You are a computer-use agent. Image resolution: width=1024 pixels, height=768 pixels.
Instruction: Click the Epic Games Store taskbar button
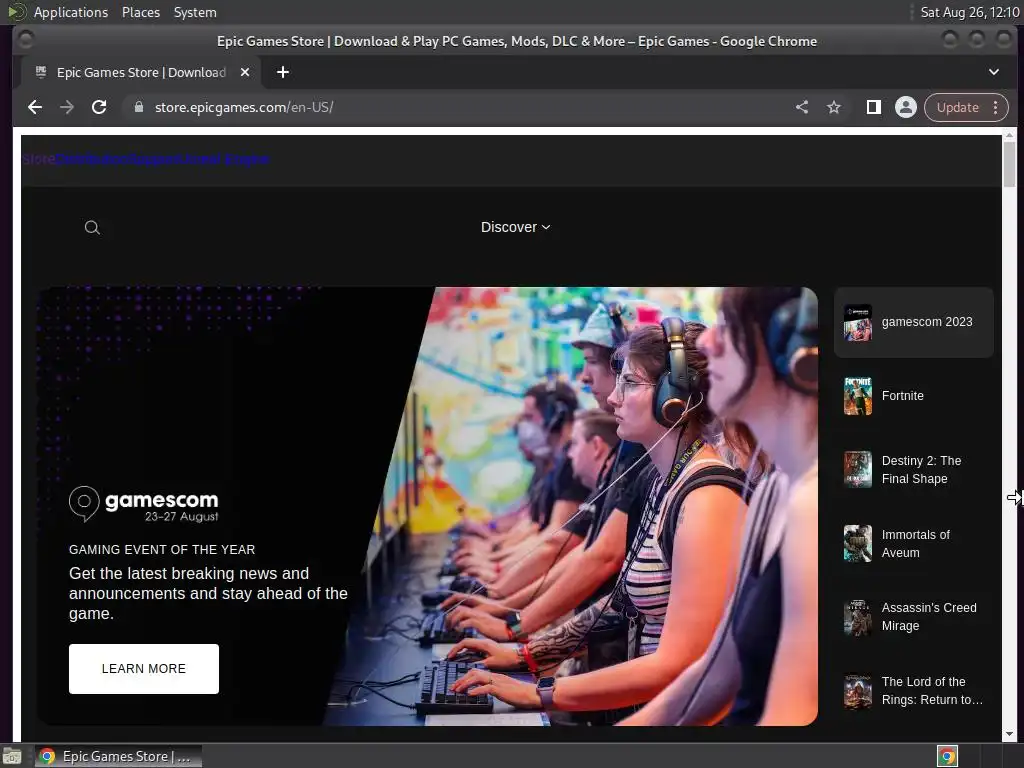pyautogui.click(x=118, y=756)
